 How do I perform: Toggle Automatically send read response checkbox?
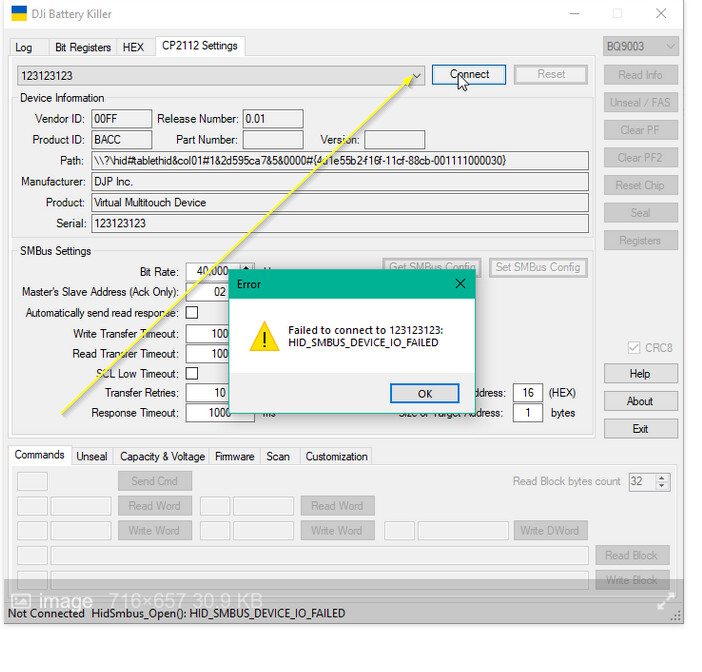(x=192, y=312)
